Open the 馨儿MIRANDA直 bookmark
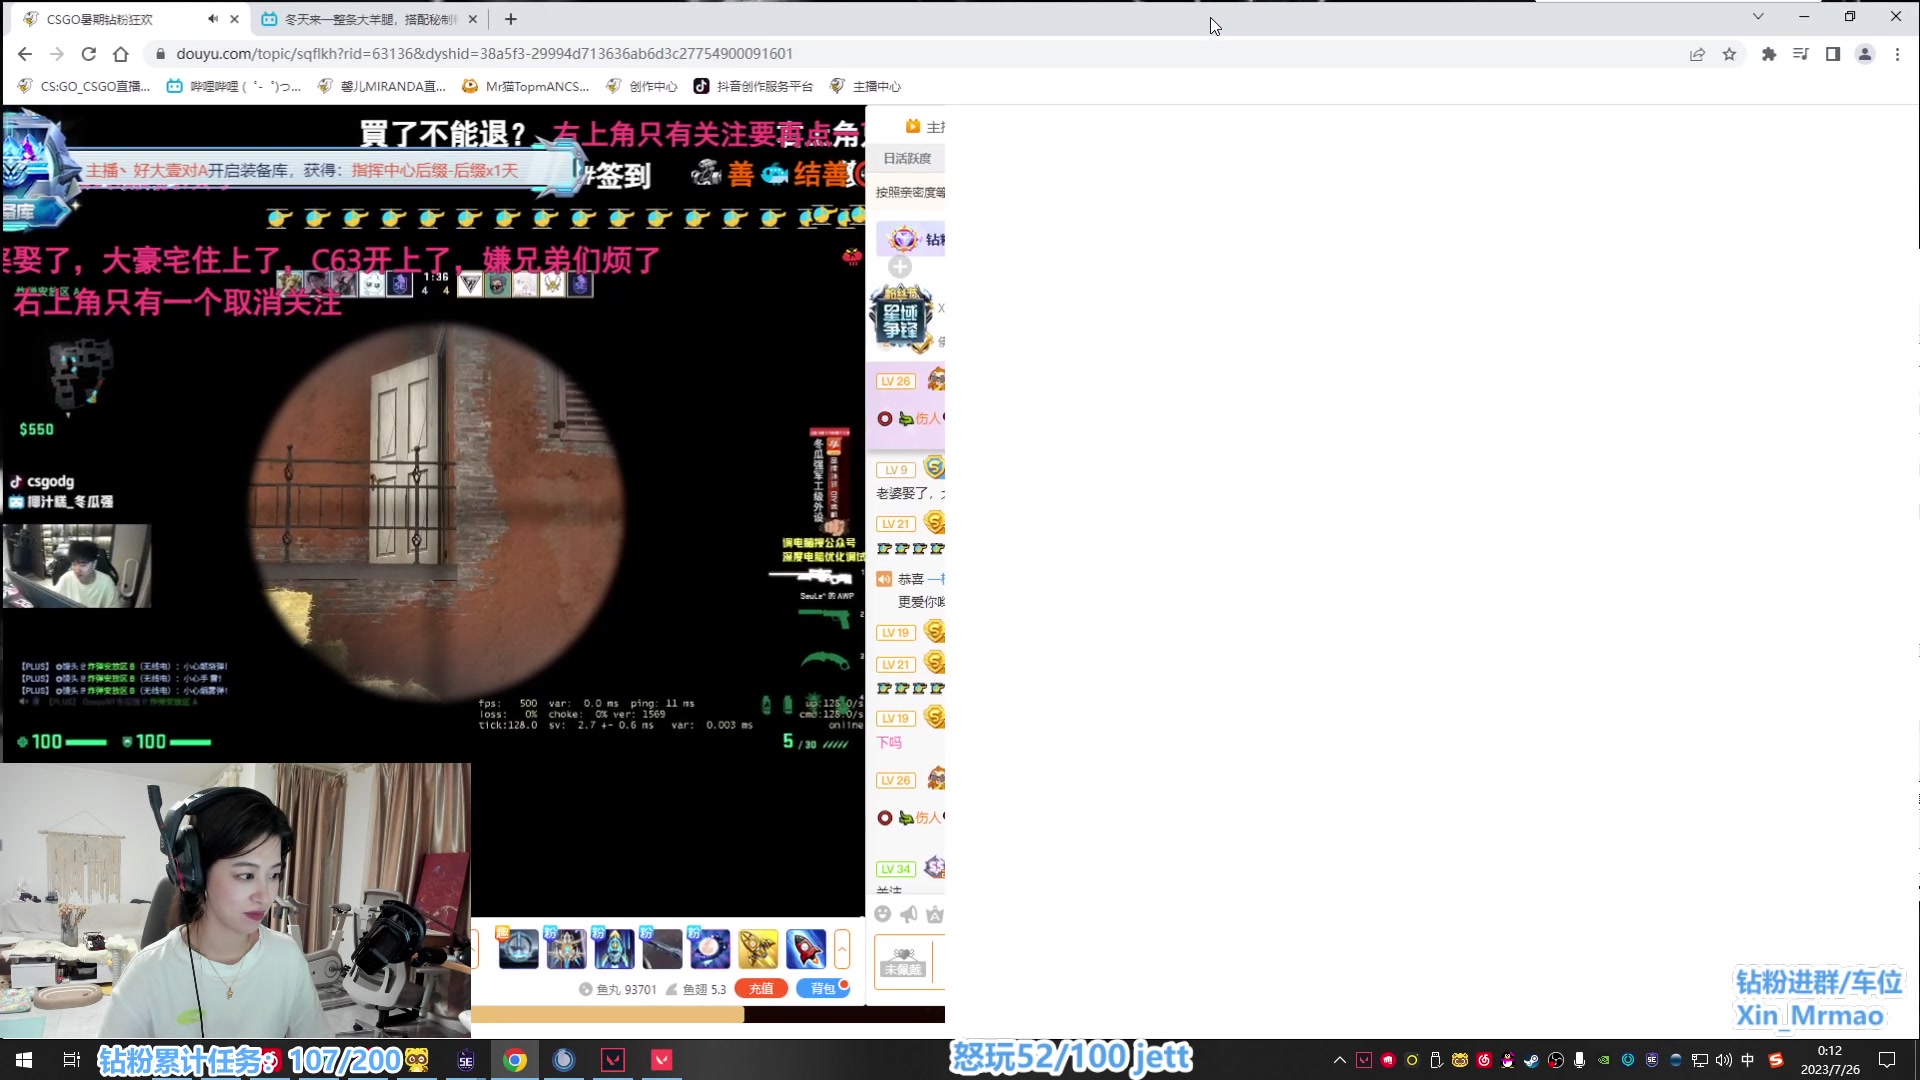 coord(381,86)
